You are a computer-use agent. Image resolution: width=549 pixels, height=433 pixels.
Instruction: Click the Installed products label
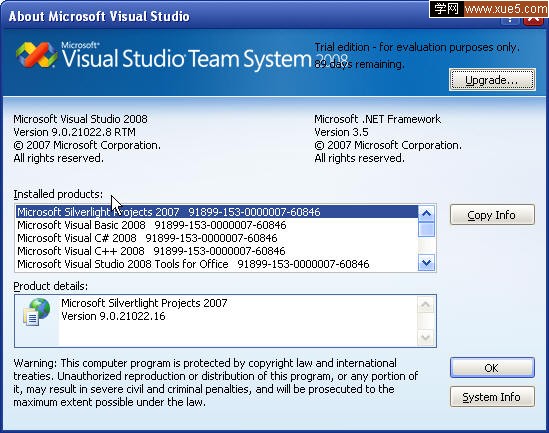[x=58, y=194]
